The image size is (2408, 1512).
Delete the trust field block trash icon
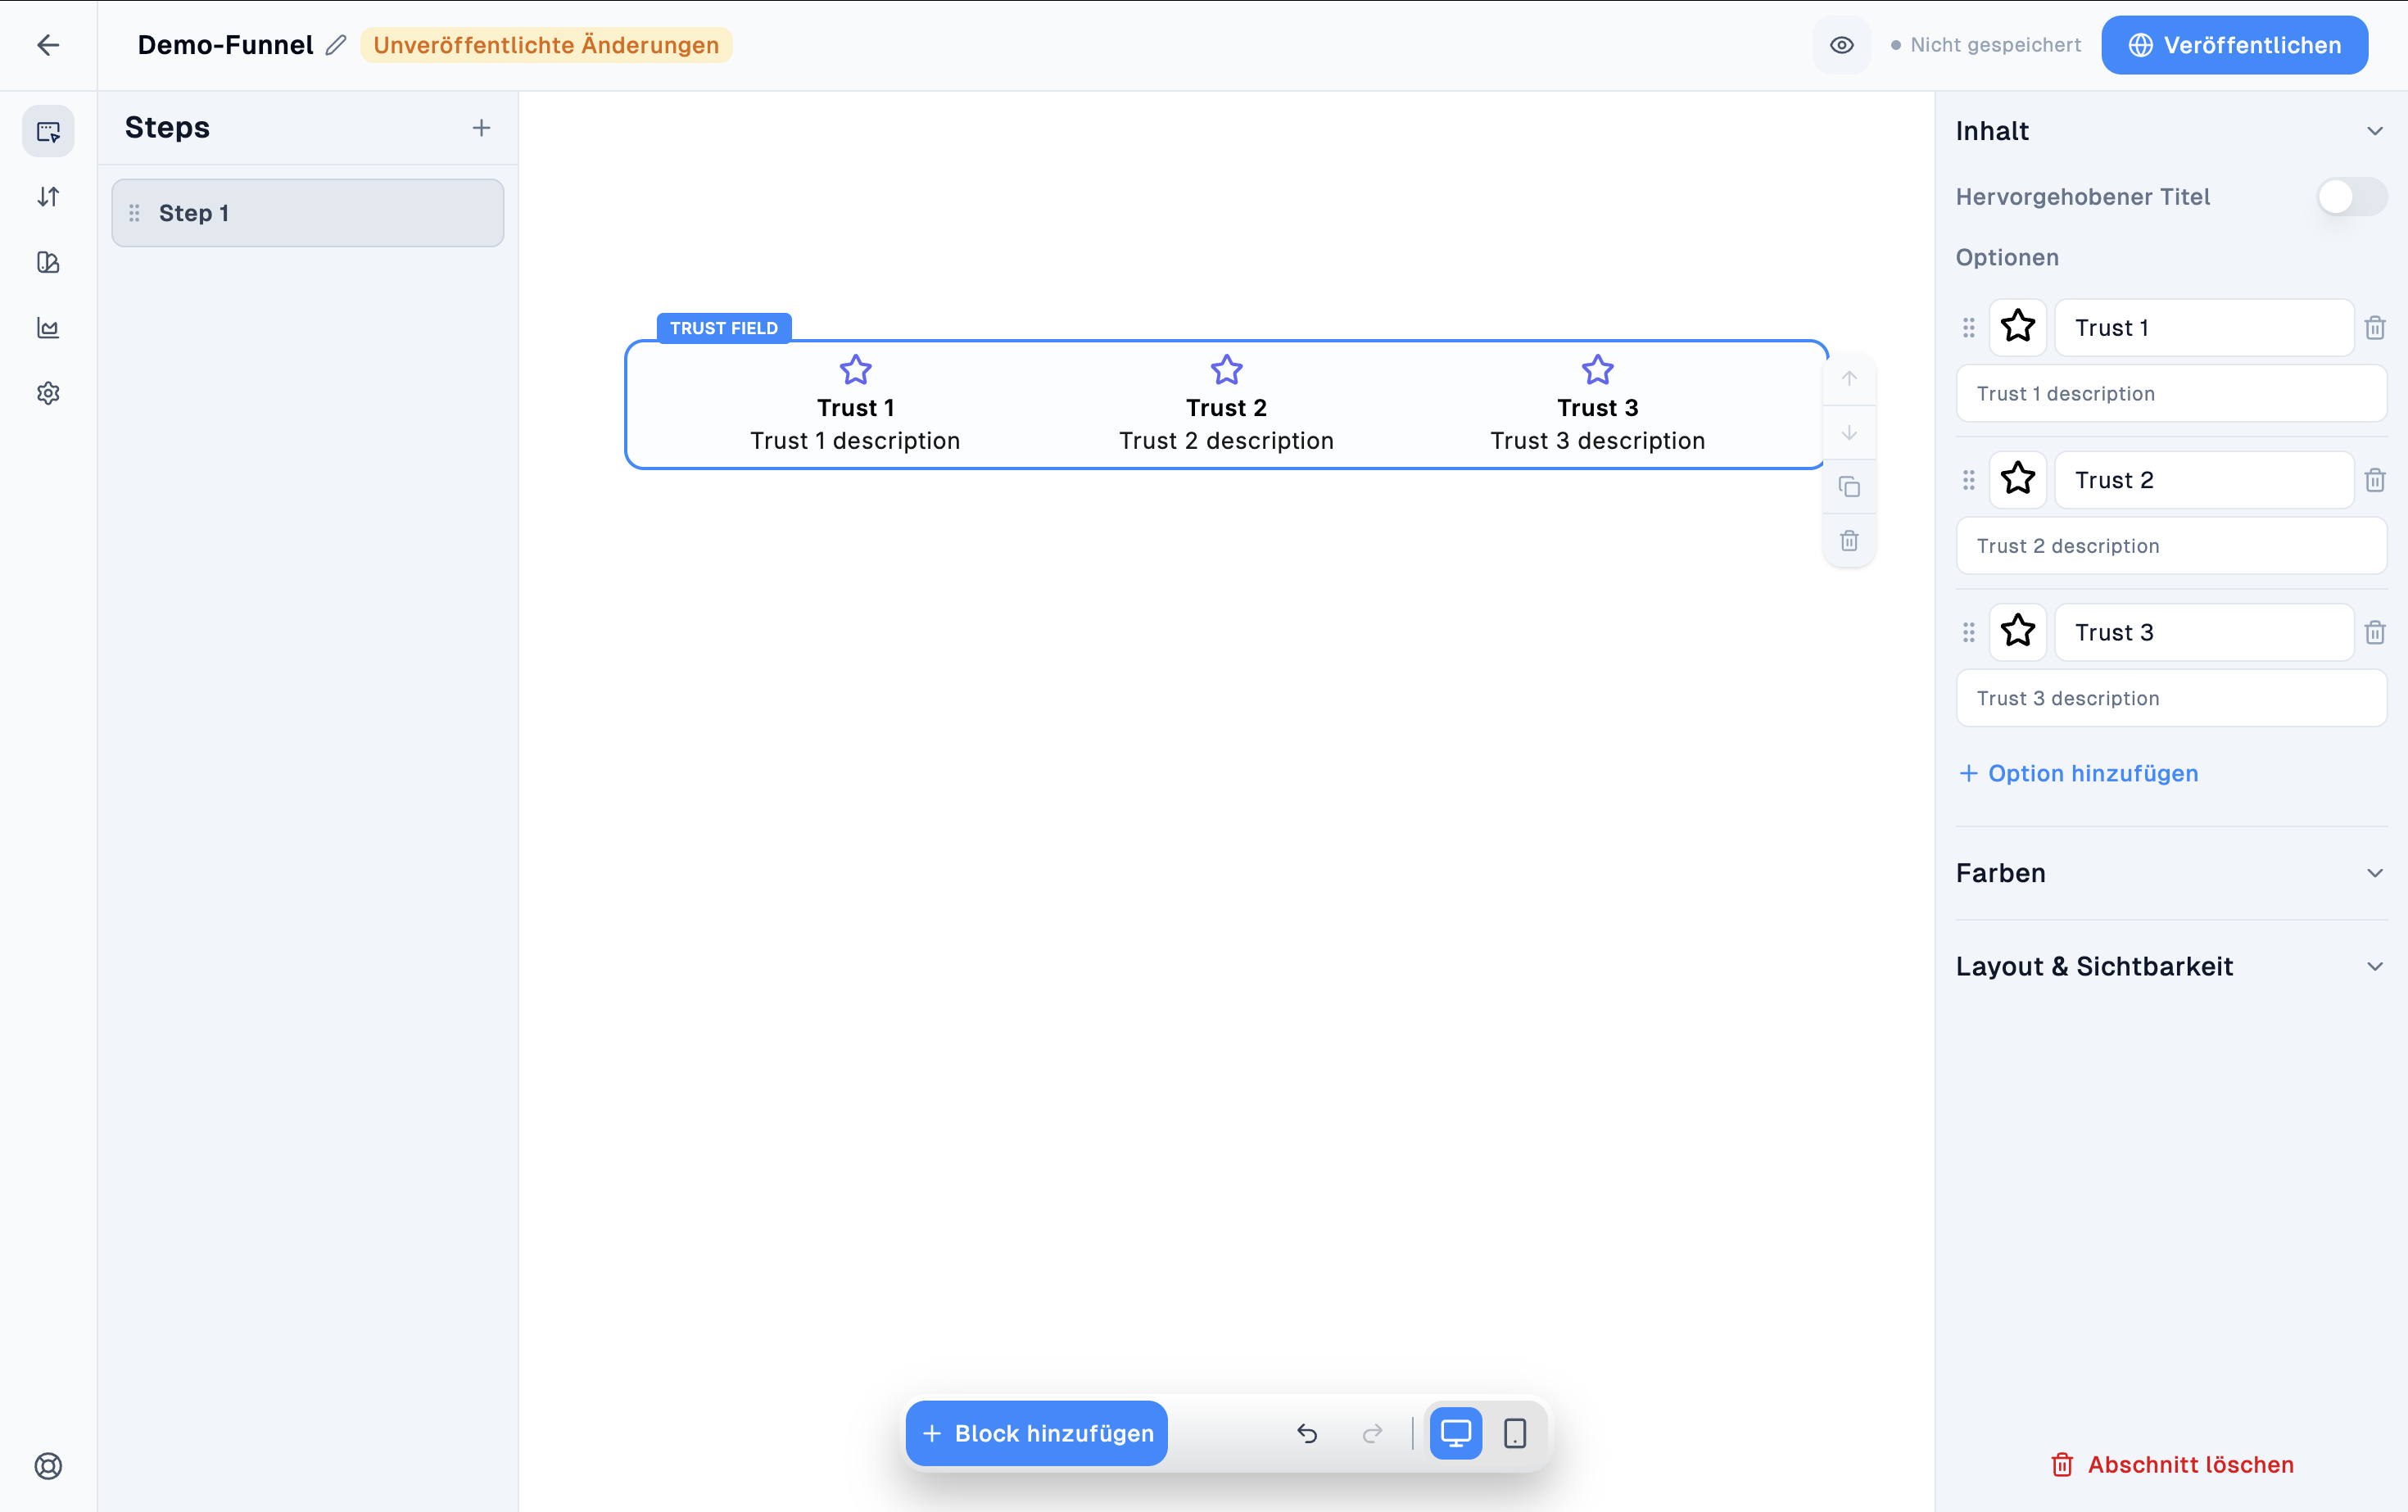(x=1849, y=541)
